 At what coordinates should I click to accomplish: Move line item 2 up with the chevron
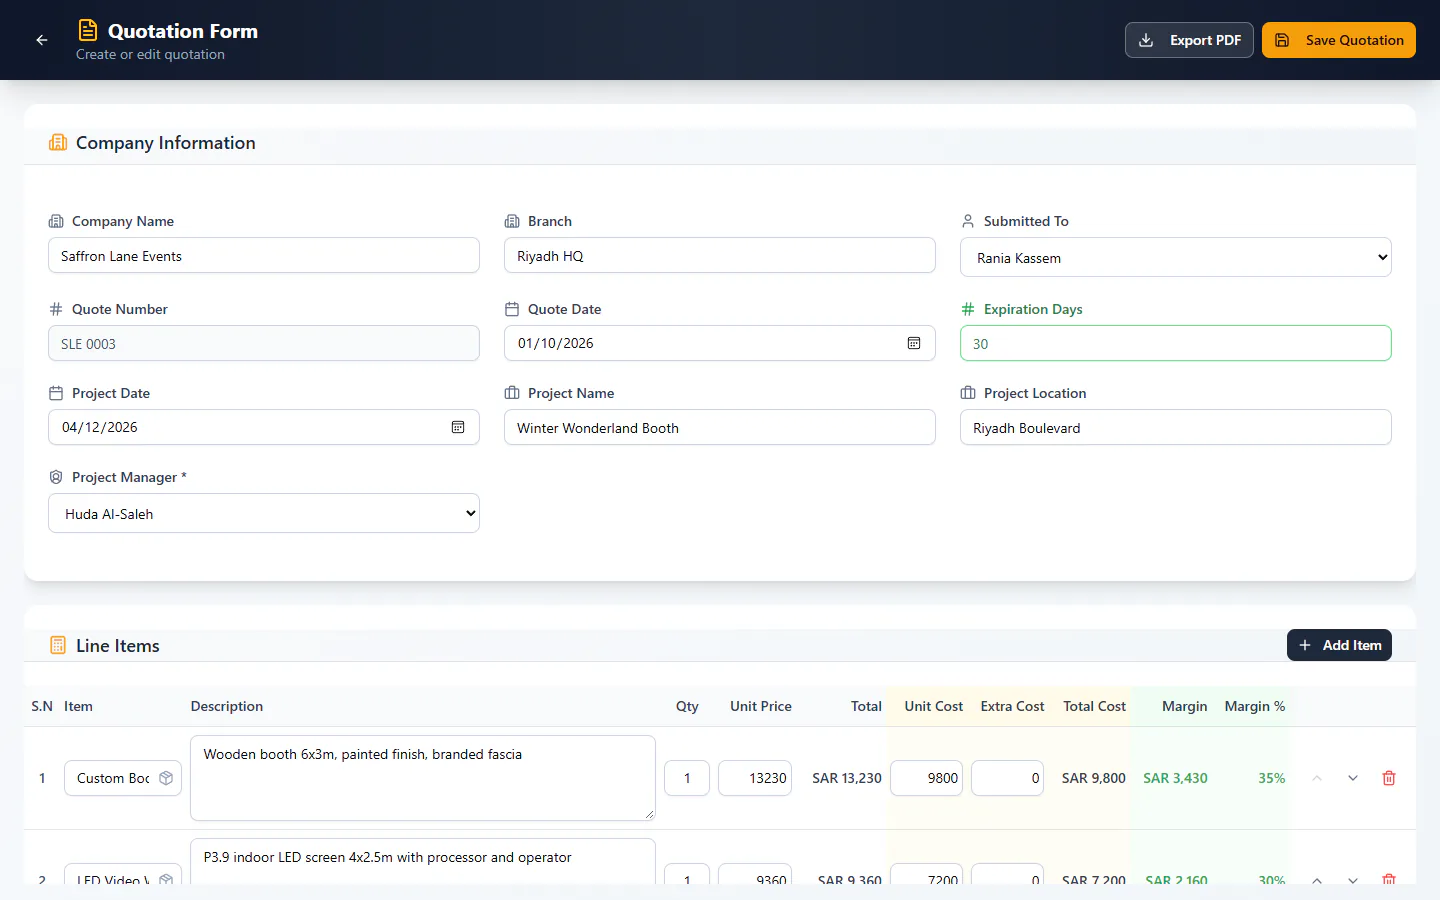(1317, 880)
